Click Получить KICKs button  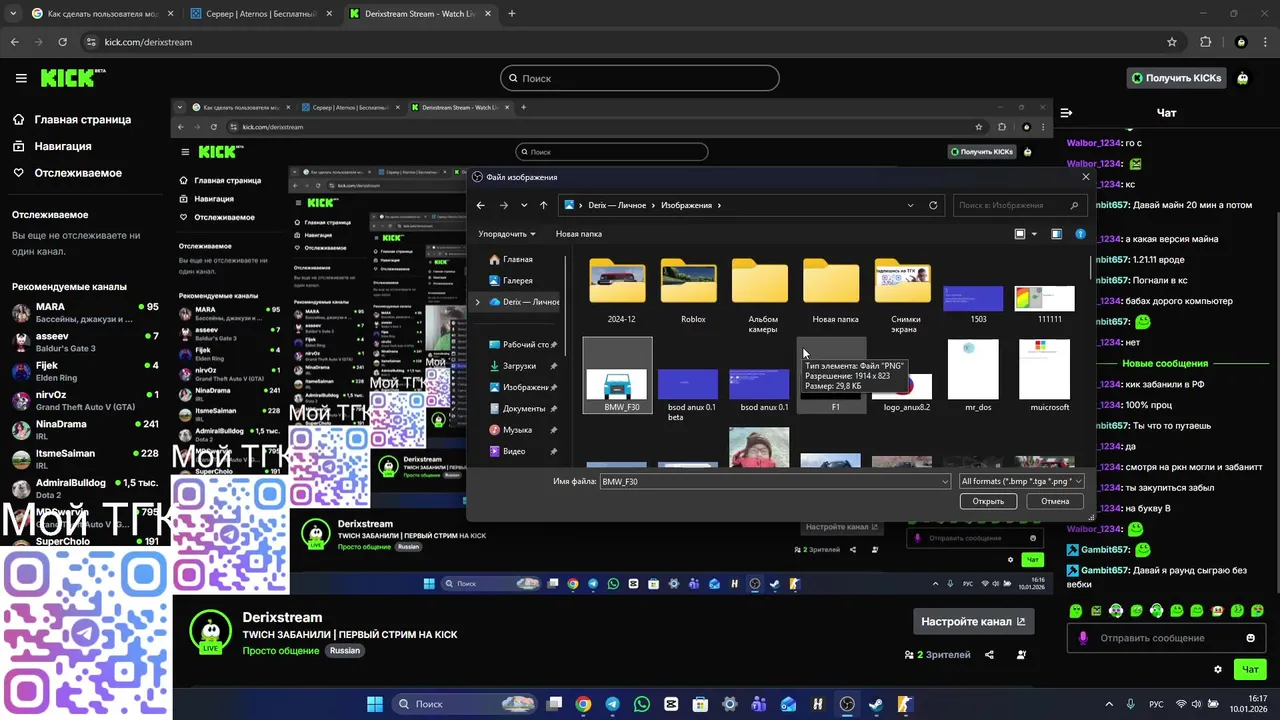click(x=1176, y=78)
